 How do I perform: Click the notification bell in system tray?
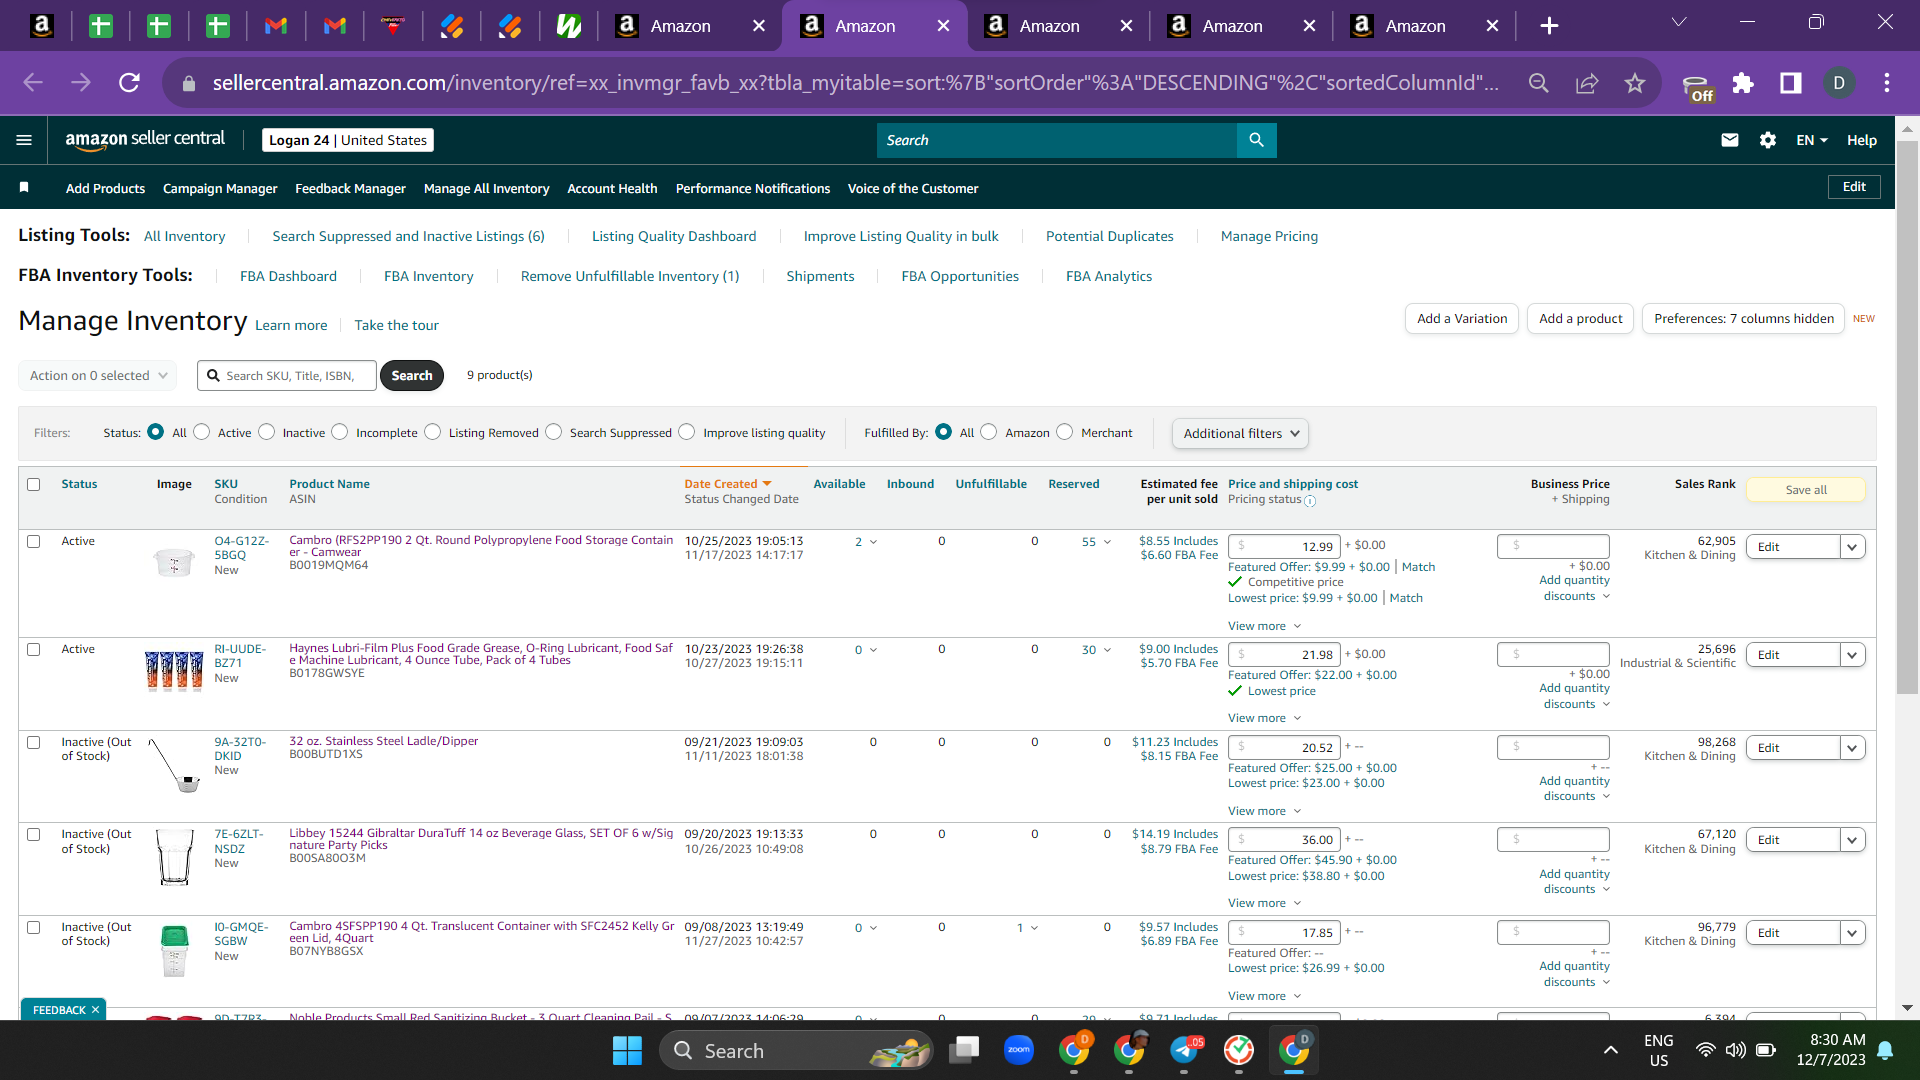(x=1885, y=1050)
